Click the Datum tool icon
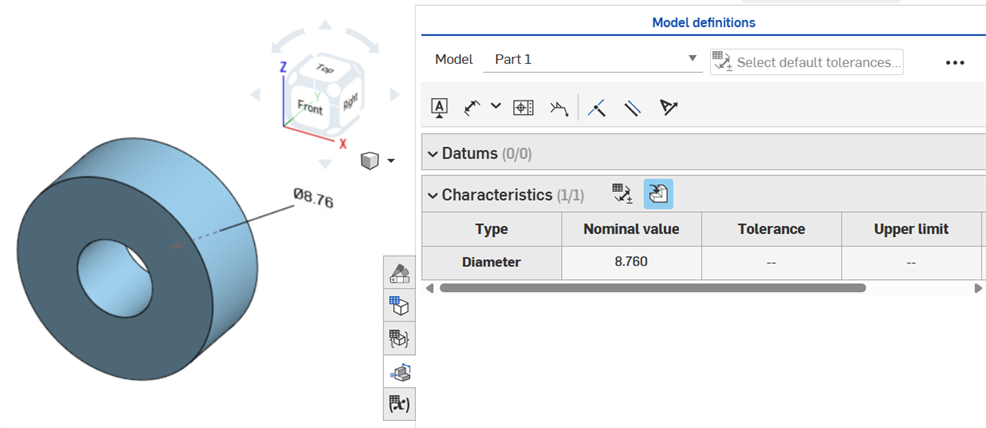This screenshot has height=428, width=986. tap(439, 107)
